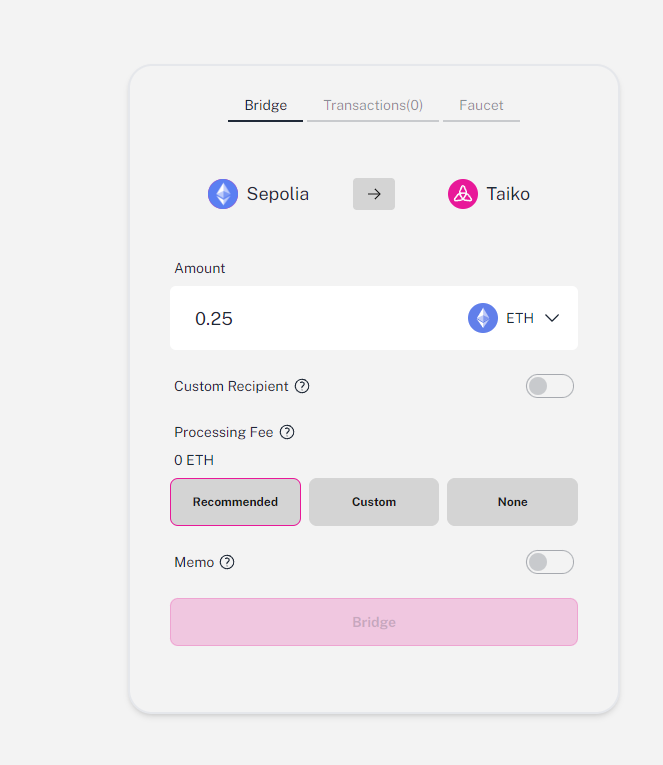The image size is (663, 765).
Task: Choose Custom processing fee button
Action: [374, 502]
